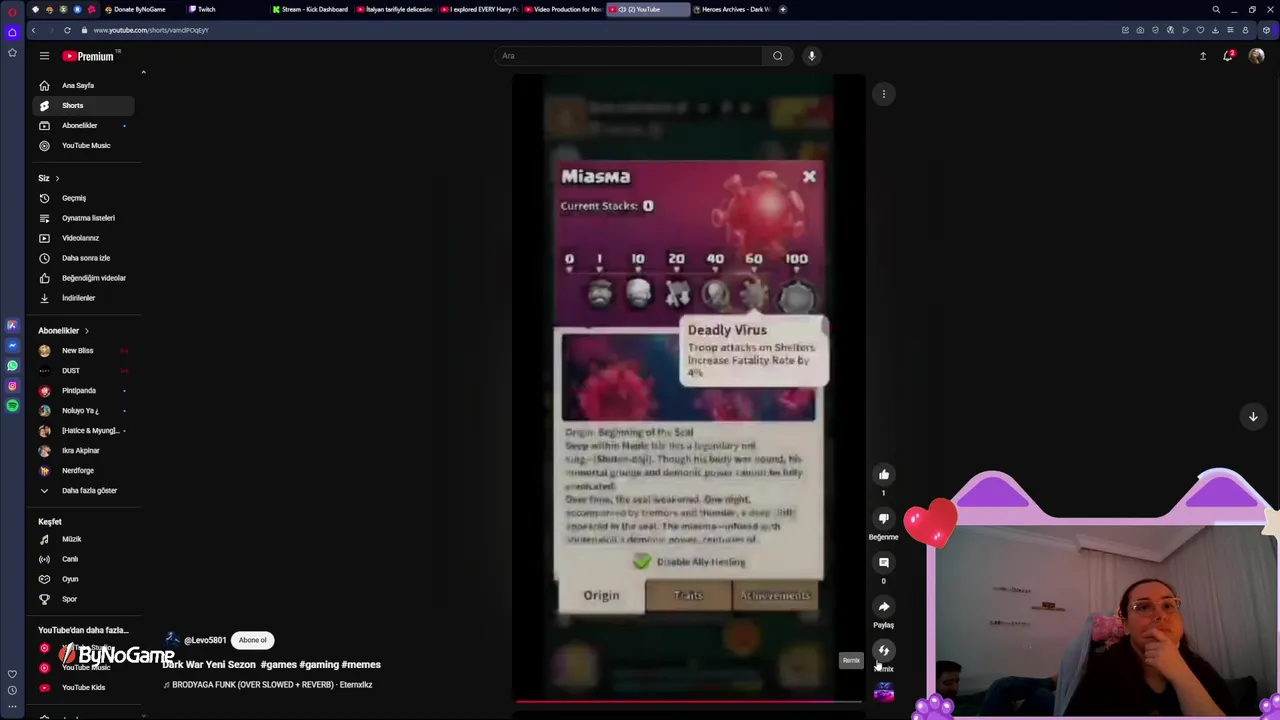Expand the Siz section chevron
Screen dimensions: 1280x720
pyautogui.click(x=57, y=178)
